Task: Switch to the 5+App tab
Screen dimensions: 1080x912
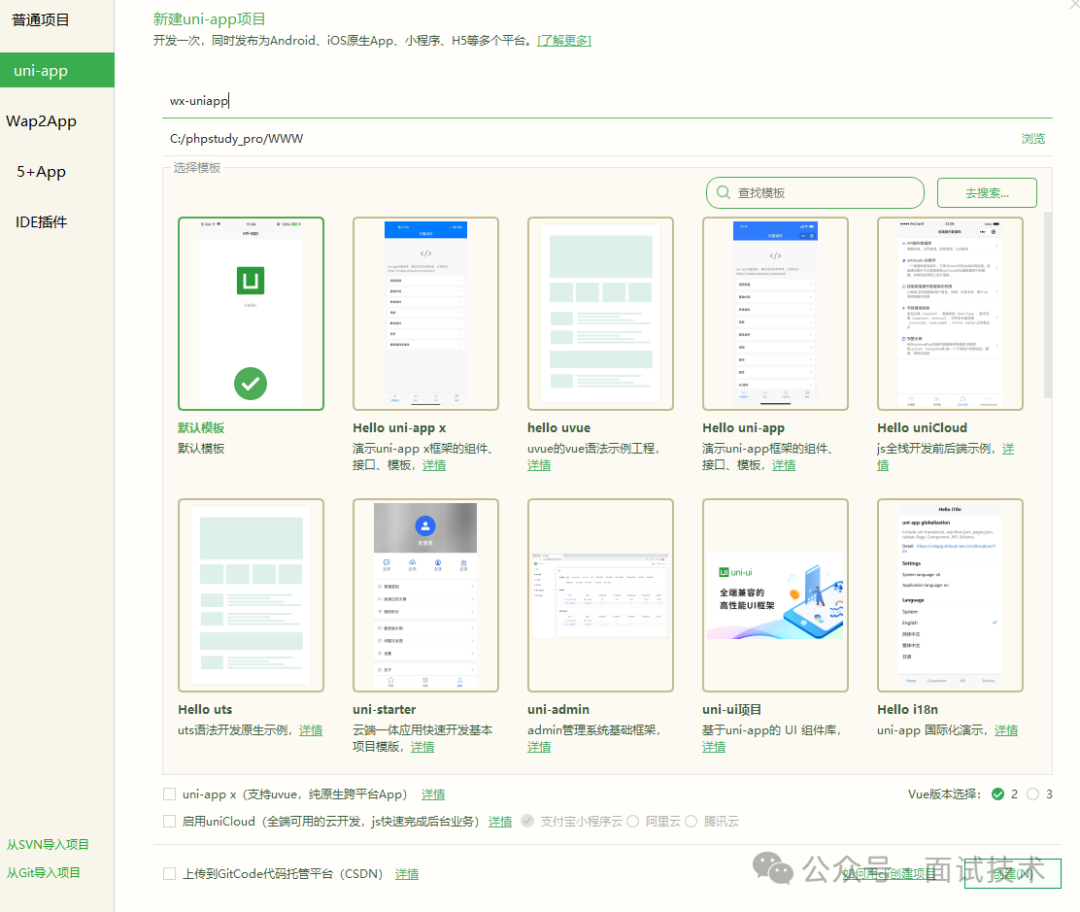Action: pos(41,172)
